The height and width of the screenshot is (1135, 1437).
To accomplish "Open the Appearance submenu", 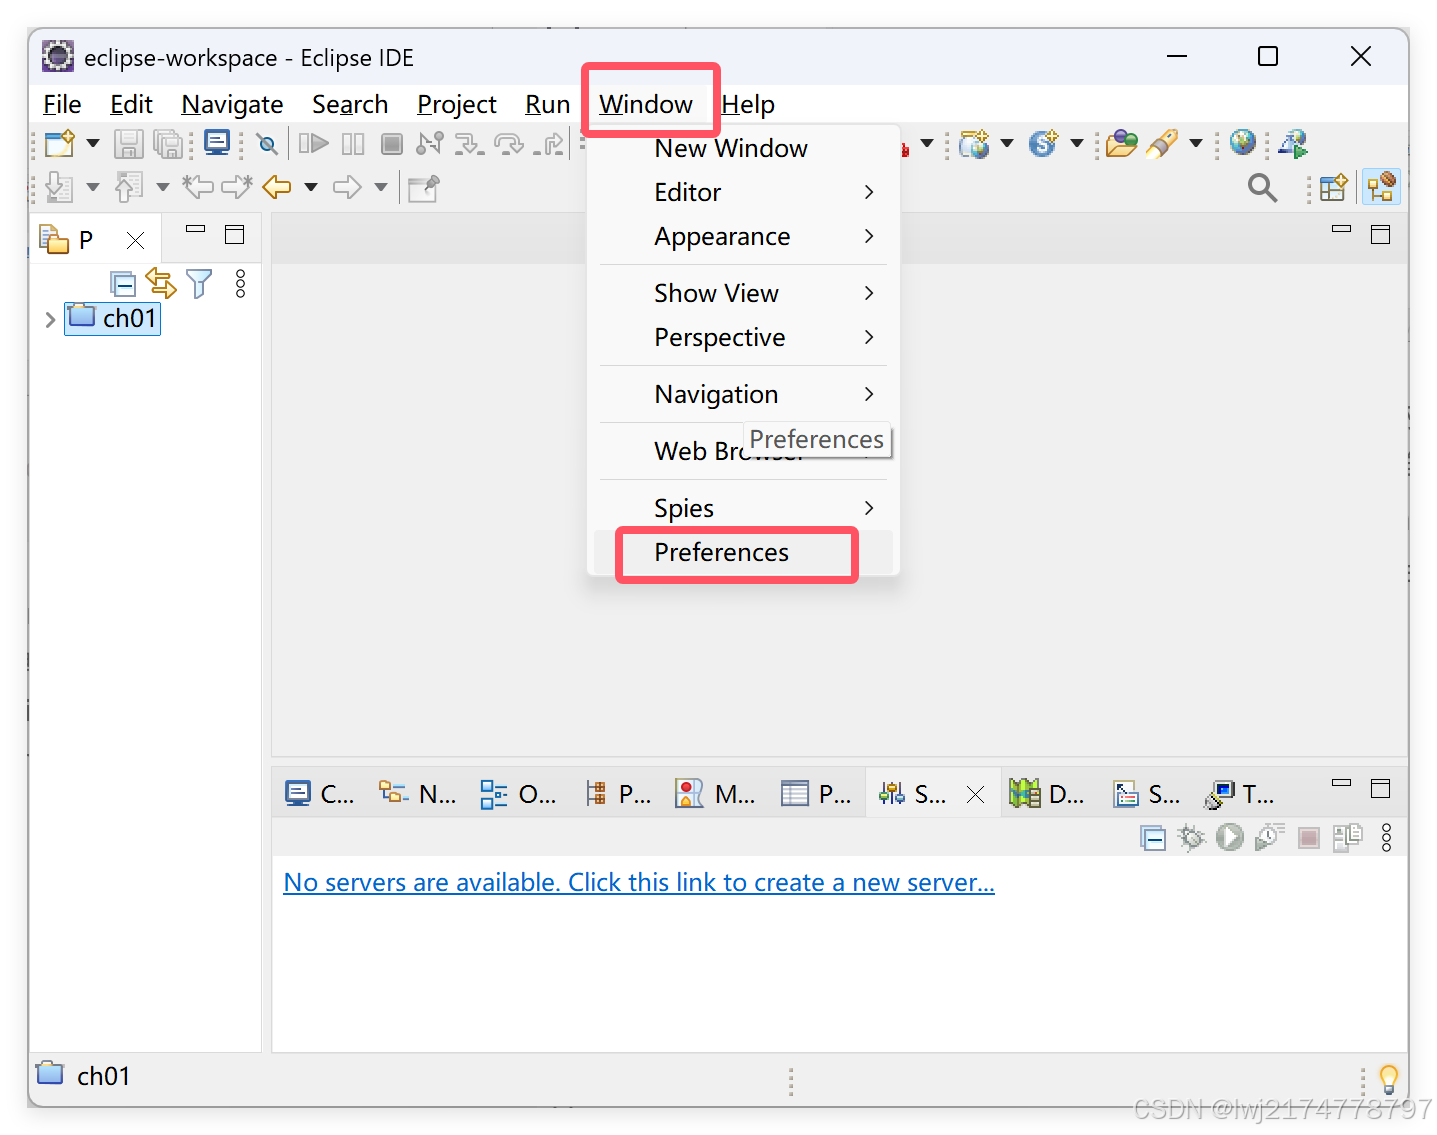I will pyautogui.click(x=743, y=236).
